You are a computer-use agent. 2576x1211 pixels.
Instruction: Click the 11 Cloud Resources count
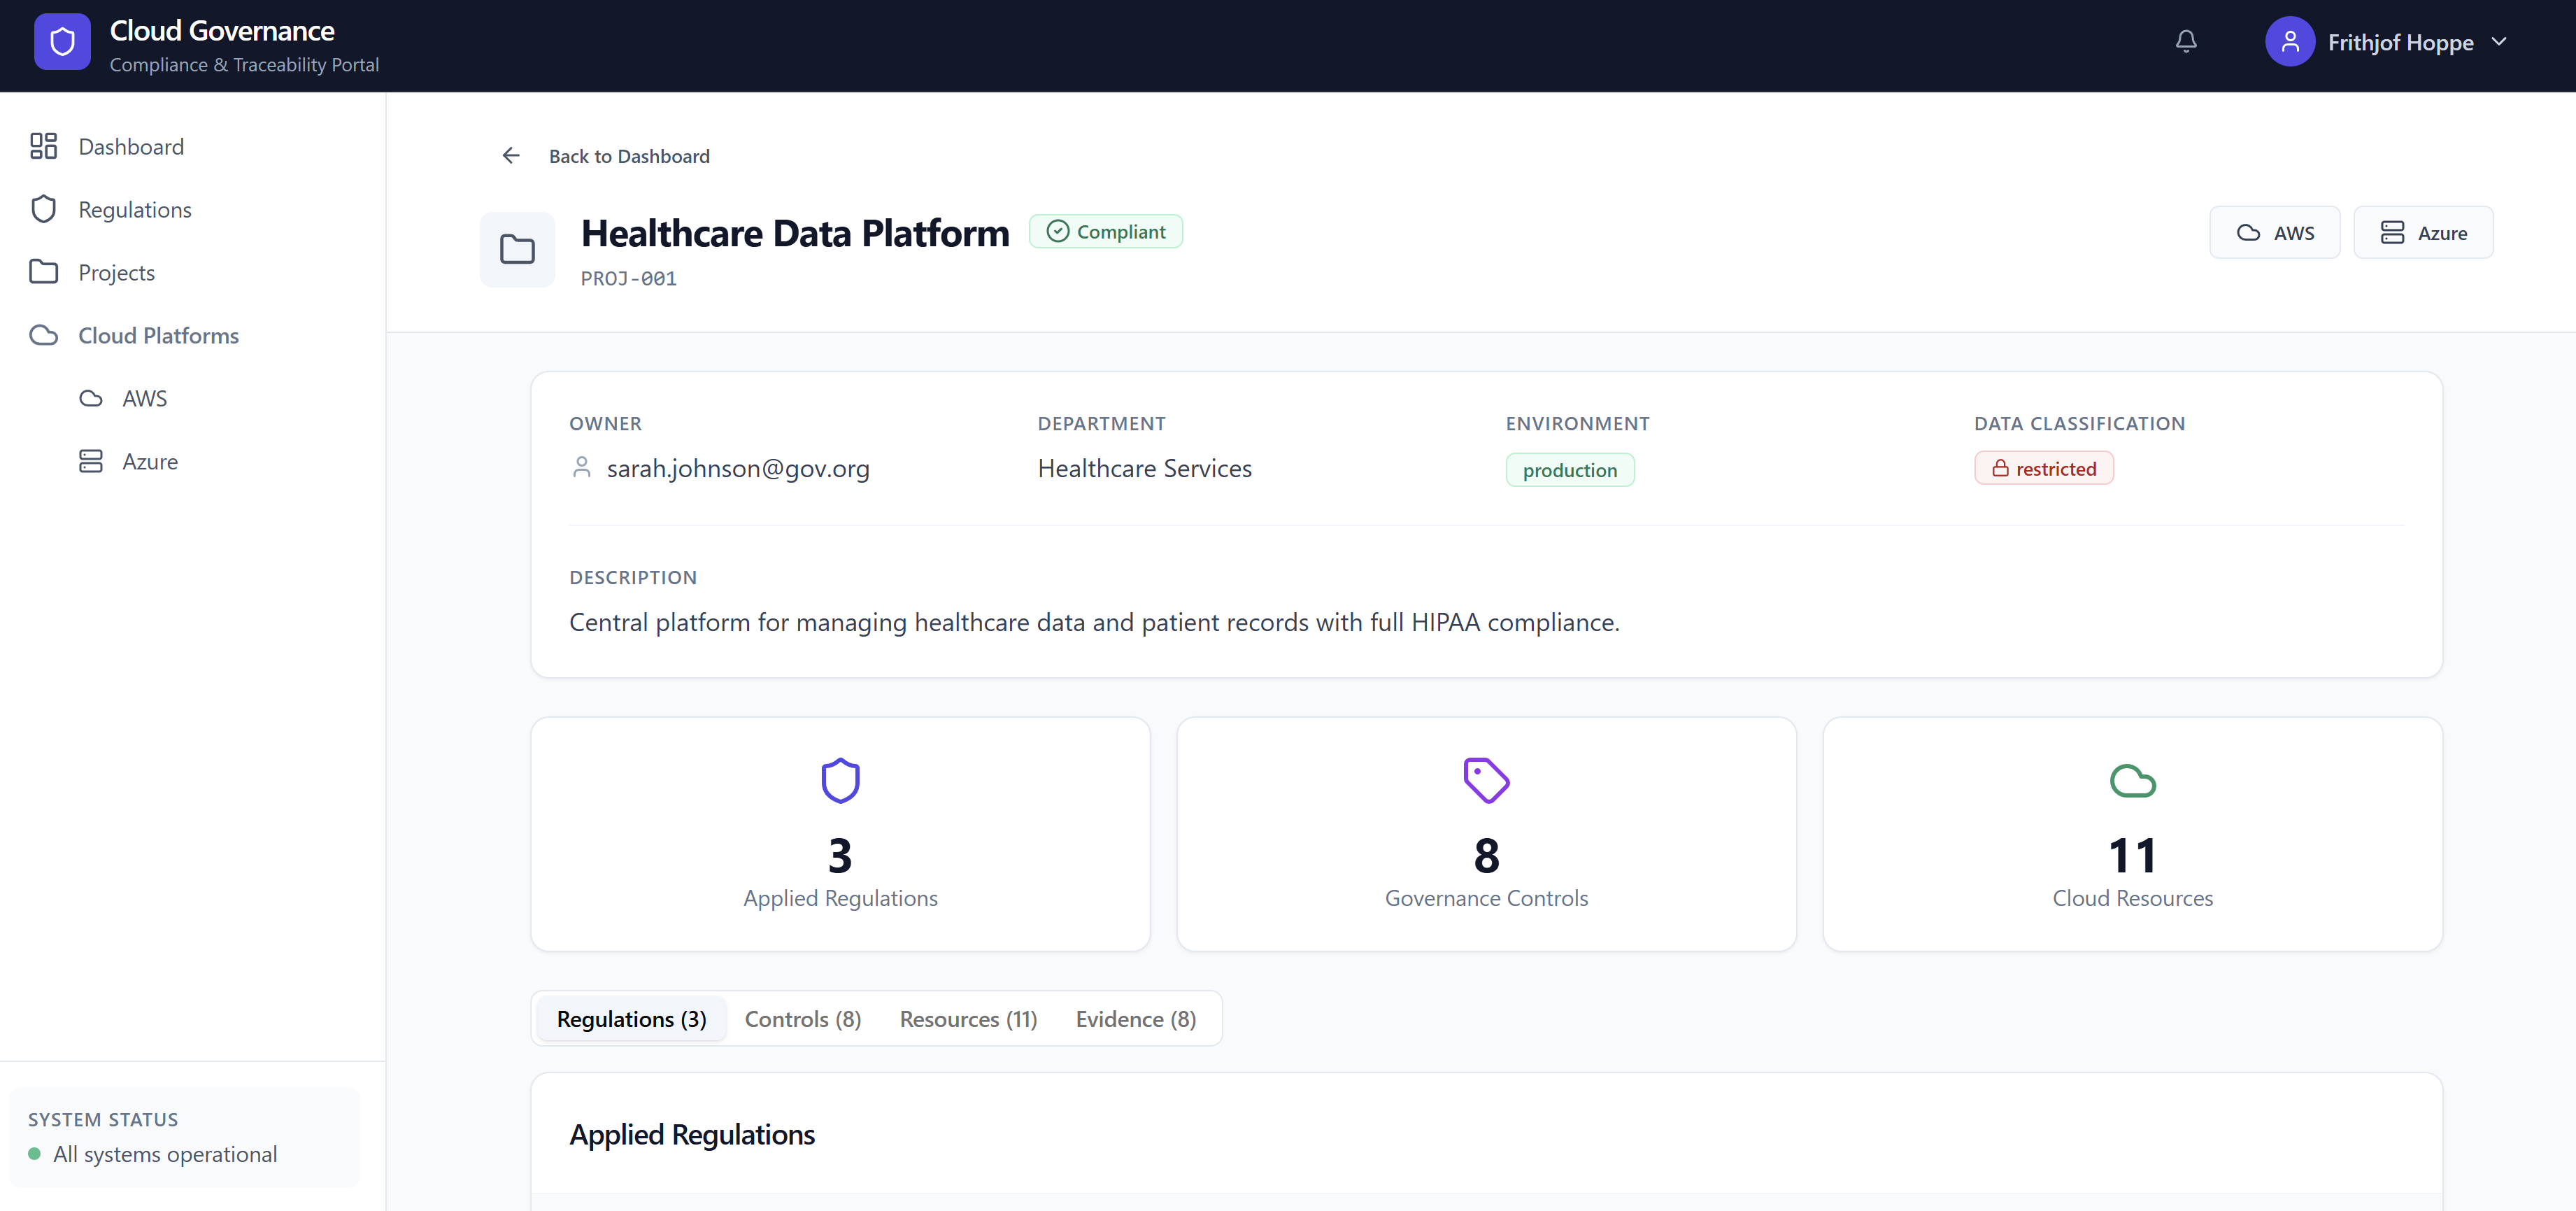point(2132,855)
